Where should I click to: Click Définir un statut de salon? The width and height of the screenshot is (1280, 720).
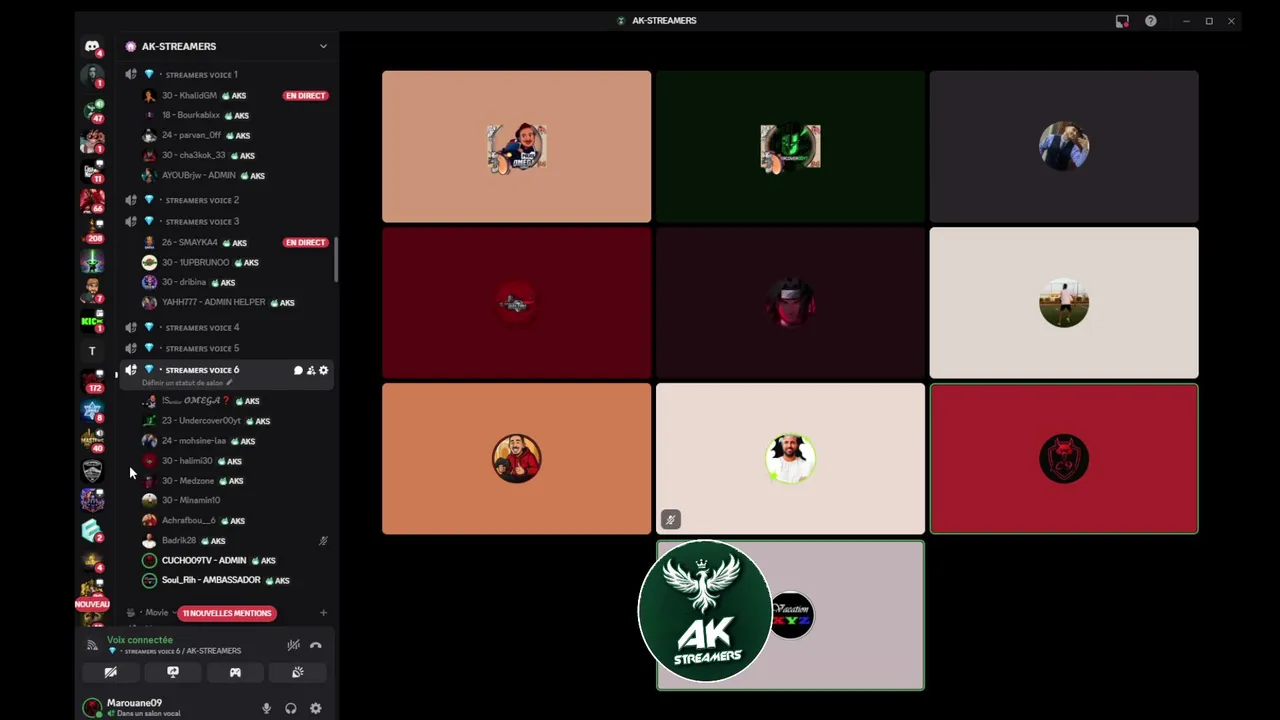(183, 383)
